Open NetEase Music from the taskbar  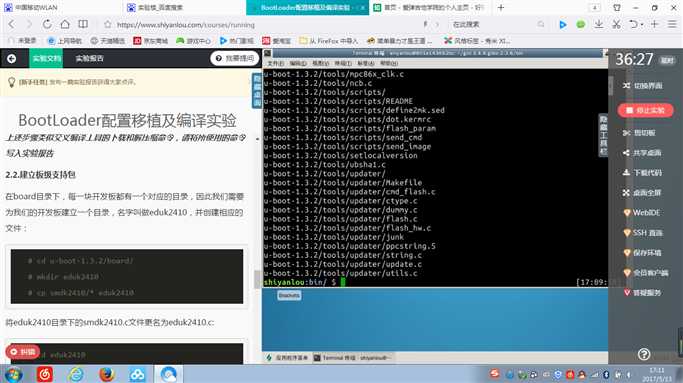coord(44,374)
